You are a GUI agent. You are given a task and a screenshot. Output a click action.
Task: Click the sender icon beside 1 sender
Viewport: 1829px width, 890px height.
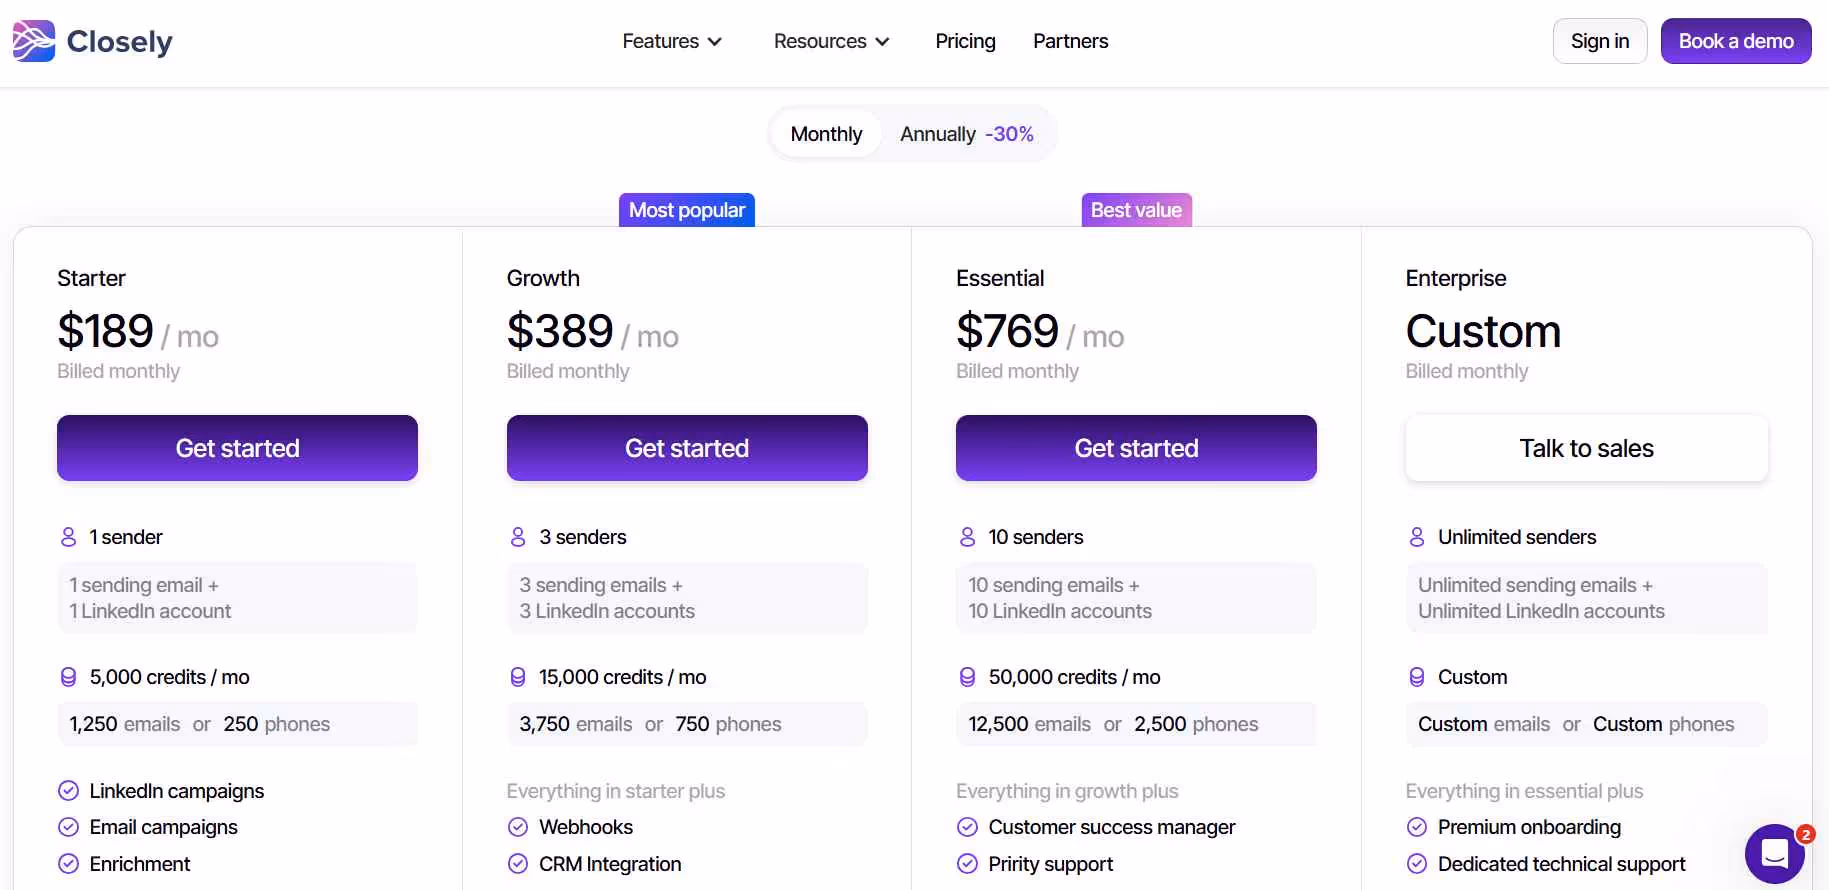pyautogui.click(x=68, y=537)
